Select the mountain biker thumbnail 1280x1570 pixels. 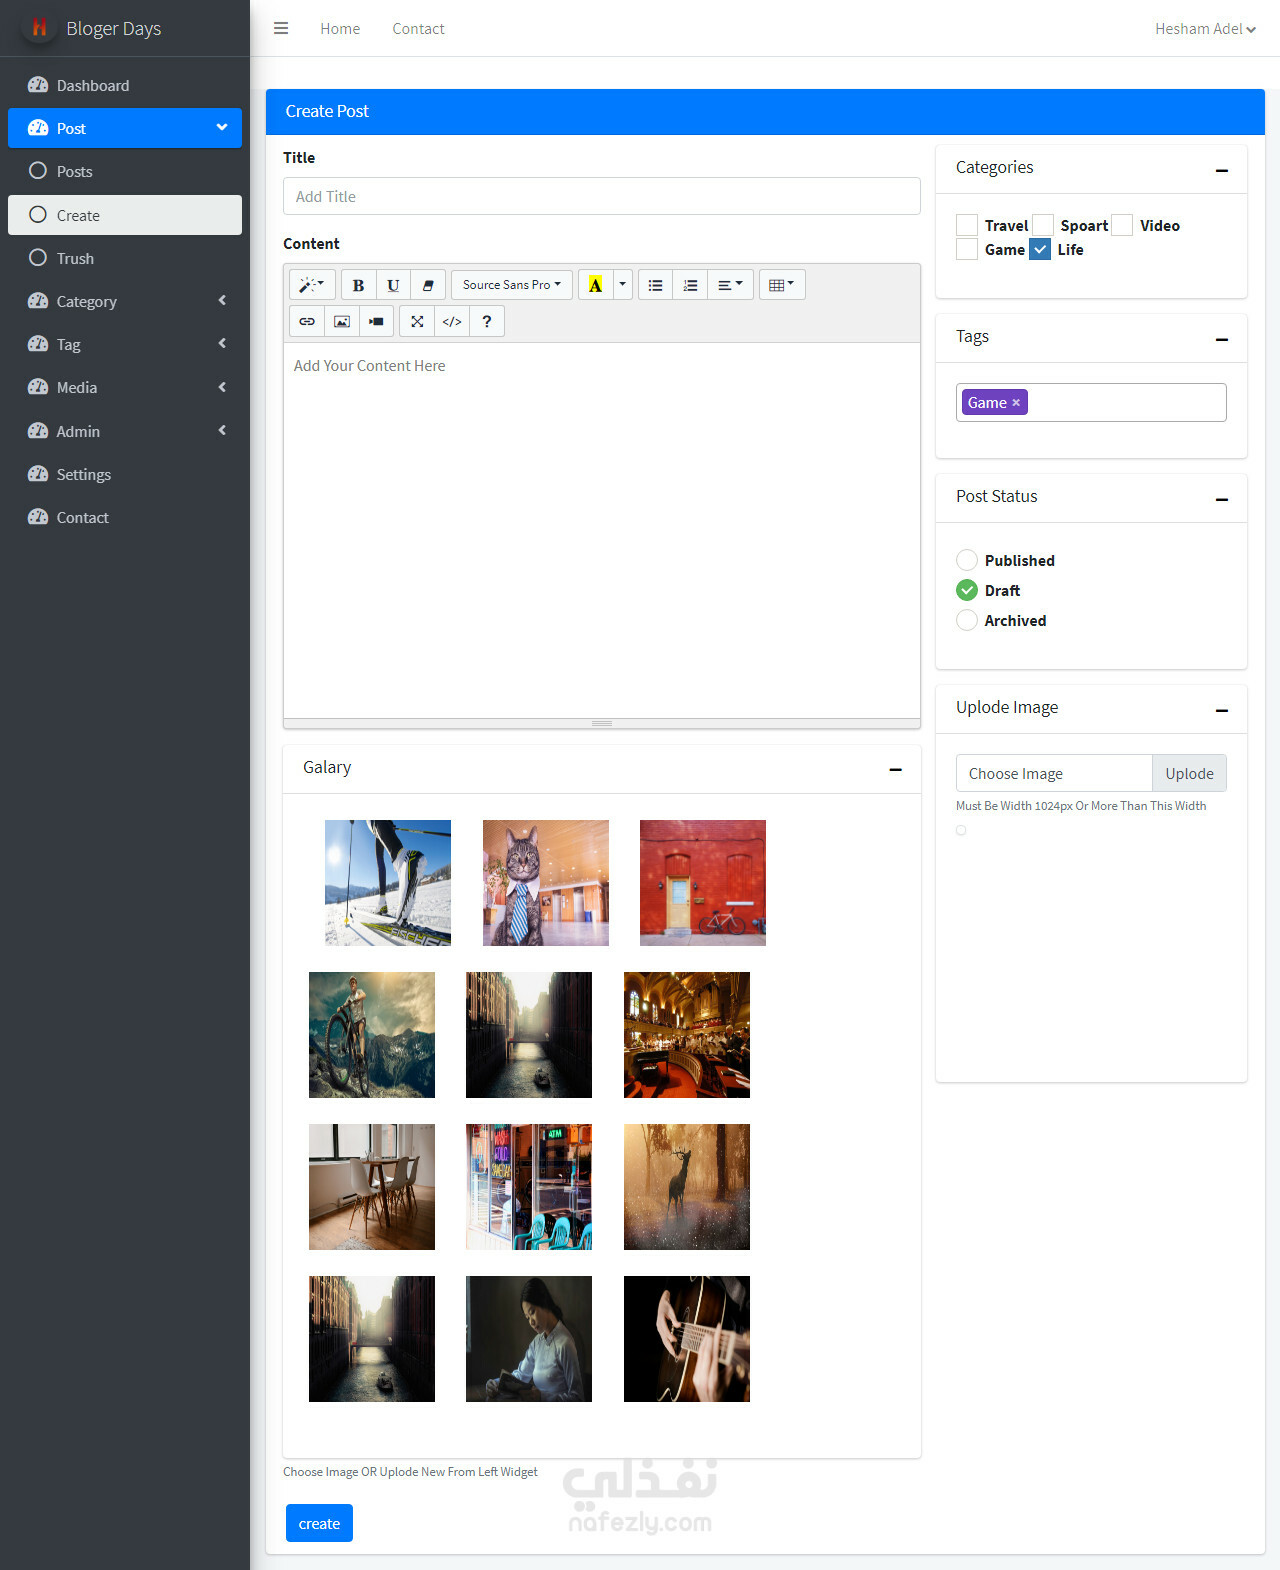(372, 1035)
